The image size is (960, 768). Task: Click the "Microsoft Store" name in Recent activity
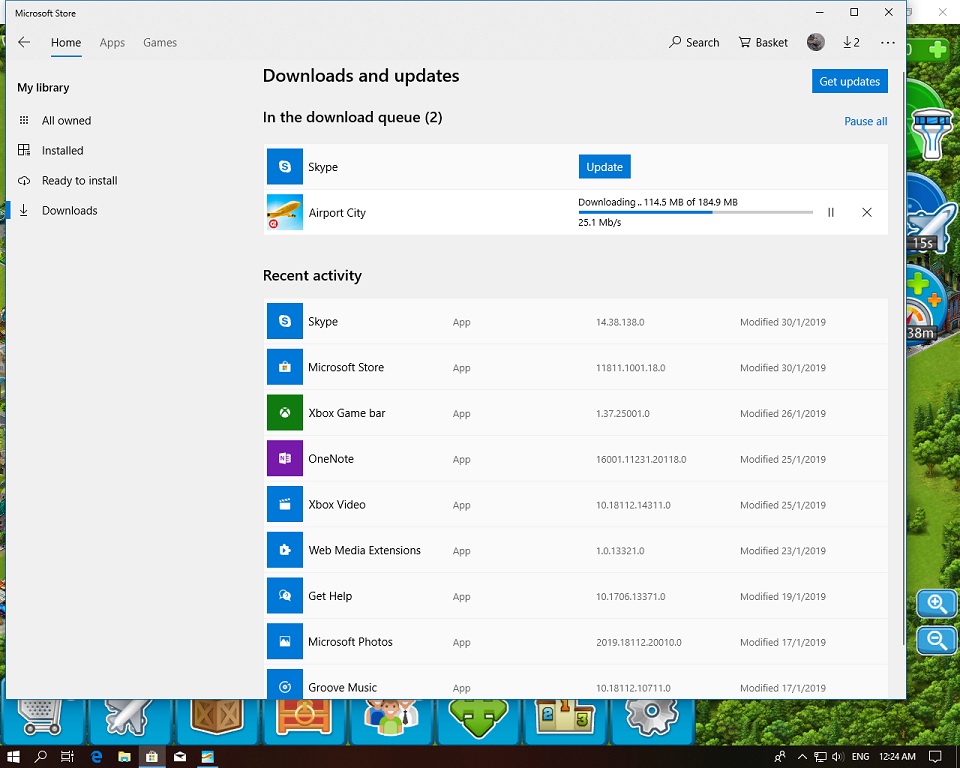[x=346, y=367]
